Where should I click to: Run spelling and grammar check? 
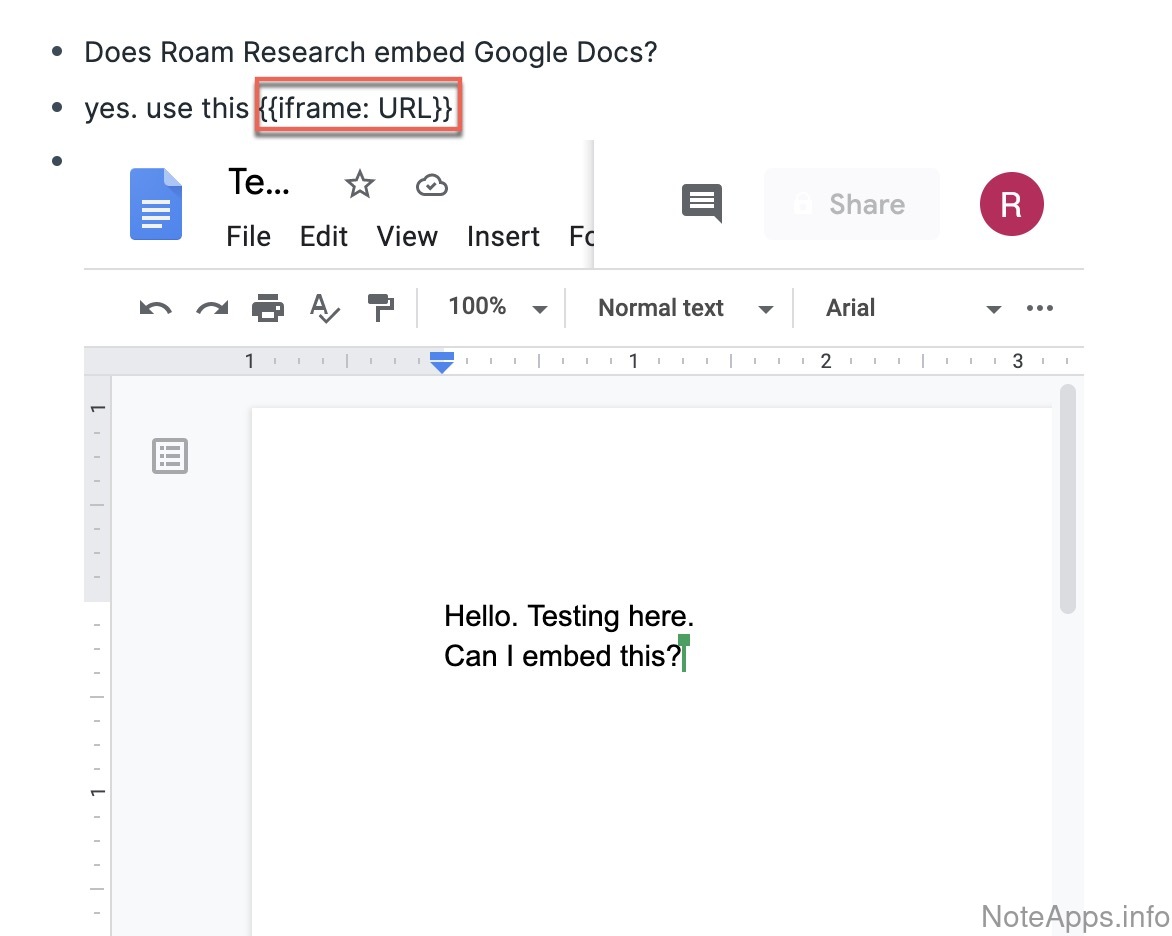[x=324, y=308]
